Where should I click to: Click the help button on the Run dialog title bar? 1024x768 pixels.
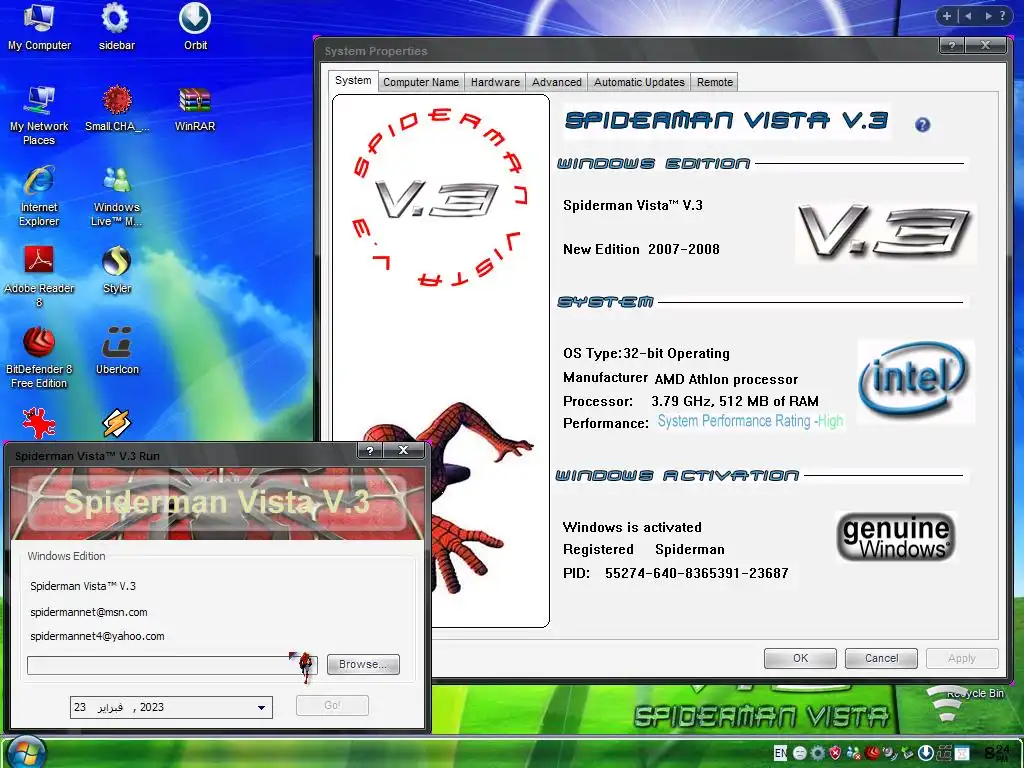tap(370, 450)
